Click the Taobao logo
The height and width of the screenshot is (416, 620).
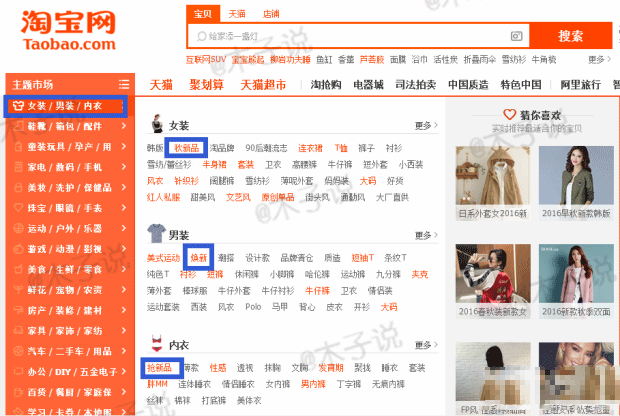point(68,30)
